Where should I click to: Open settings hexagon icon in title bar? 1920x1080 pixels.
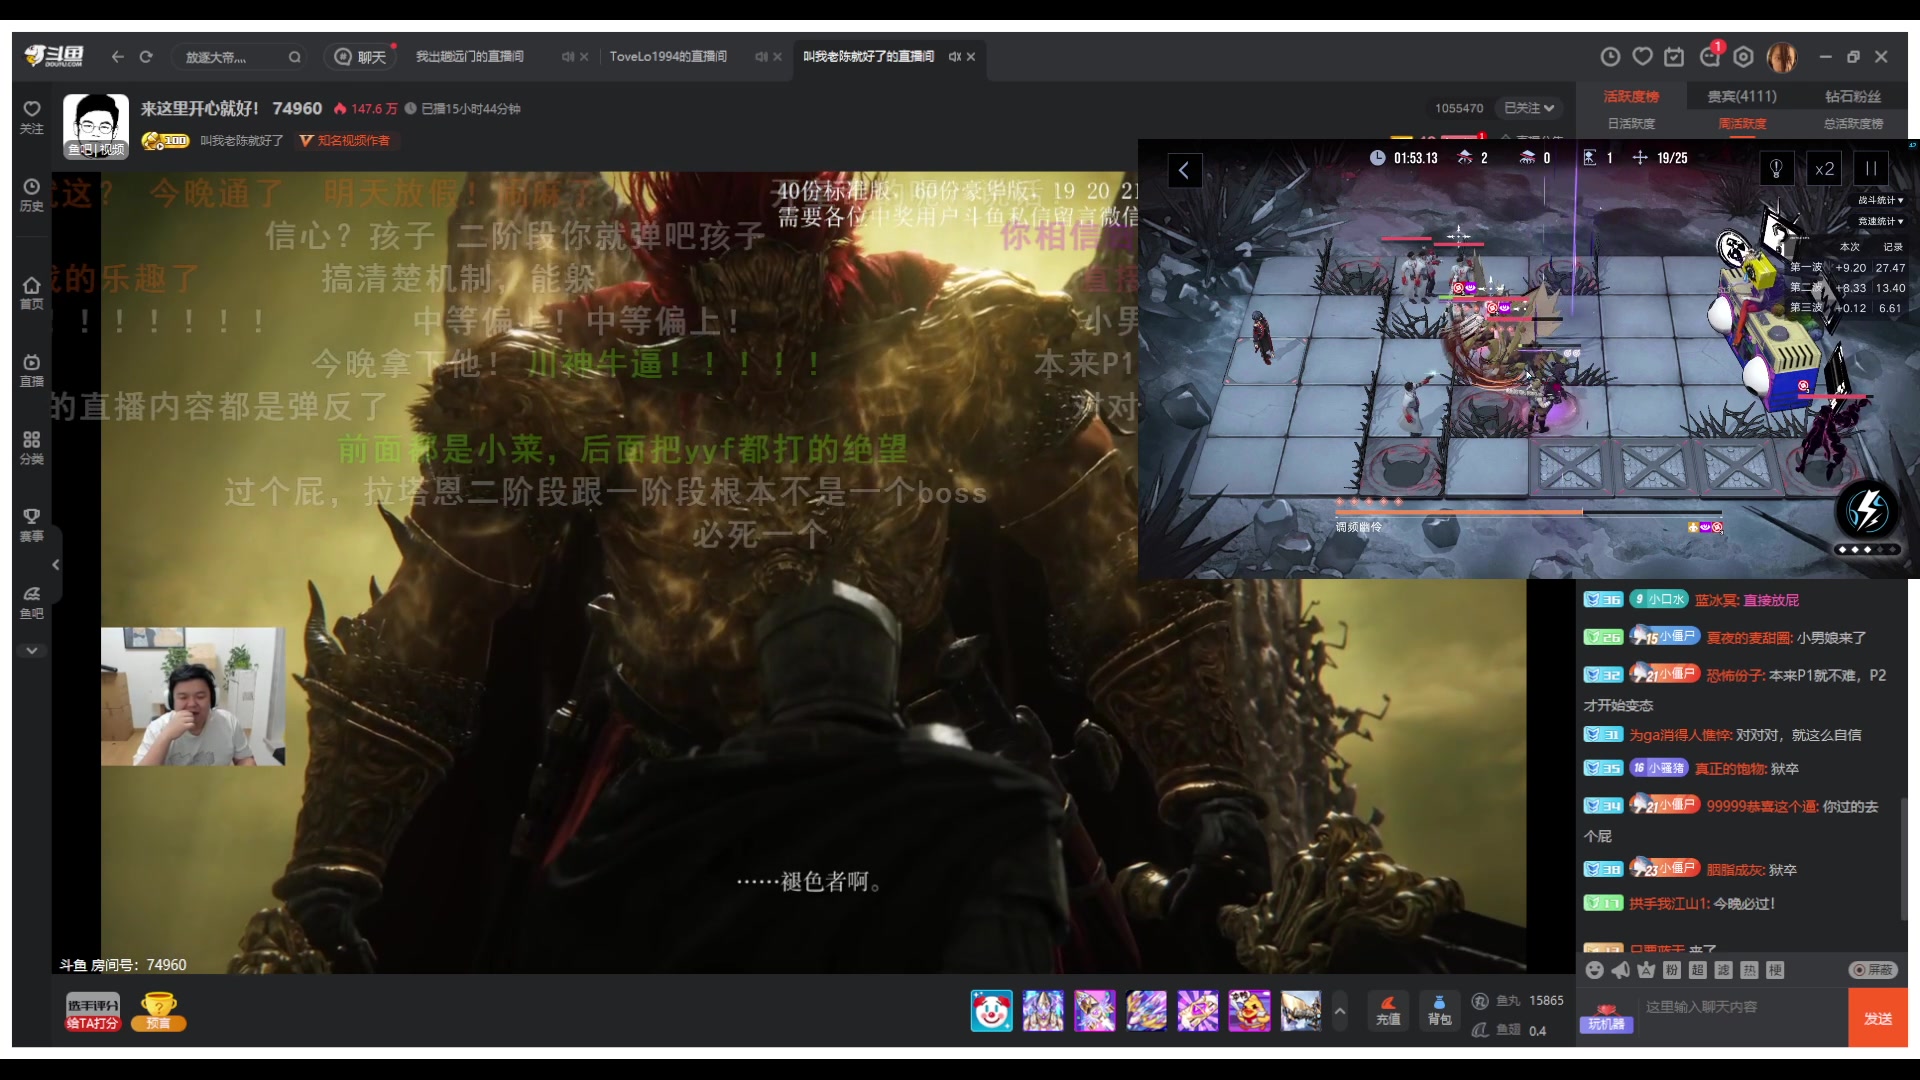1743,57
